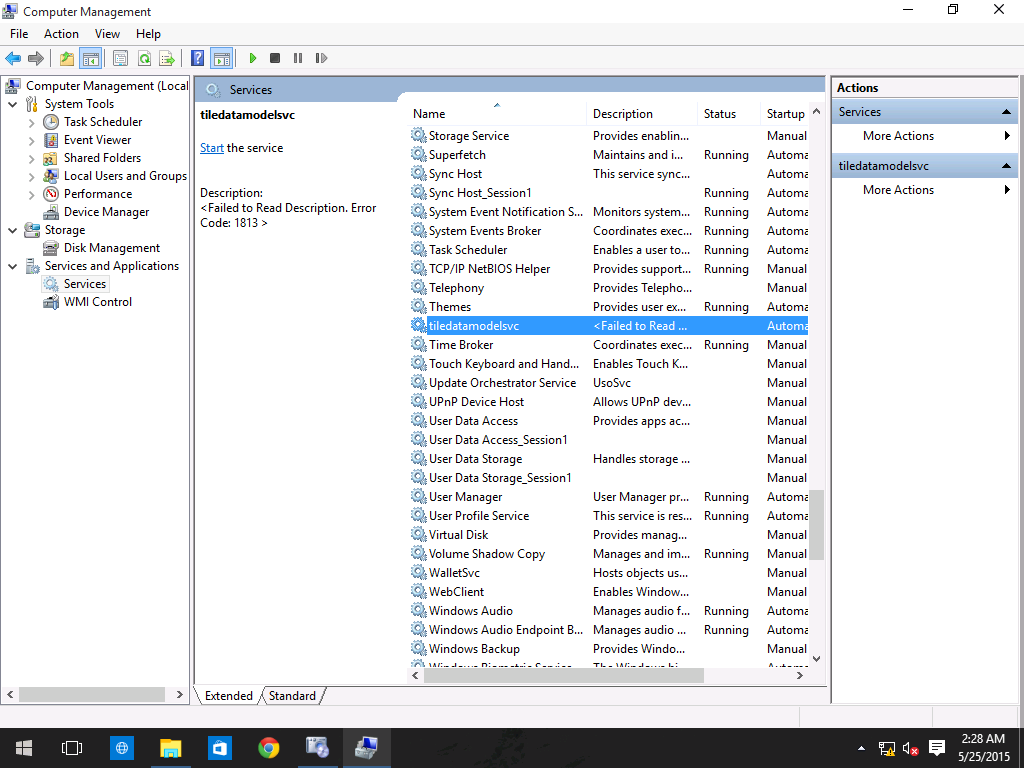Select the Volume Shadow Copy service row

pyautogui.click(x=609, y=554)
